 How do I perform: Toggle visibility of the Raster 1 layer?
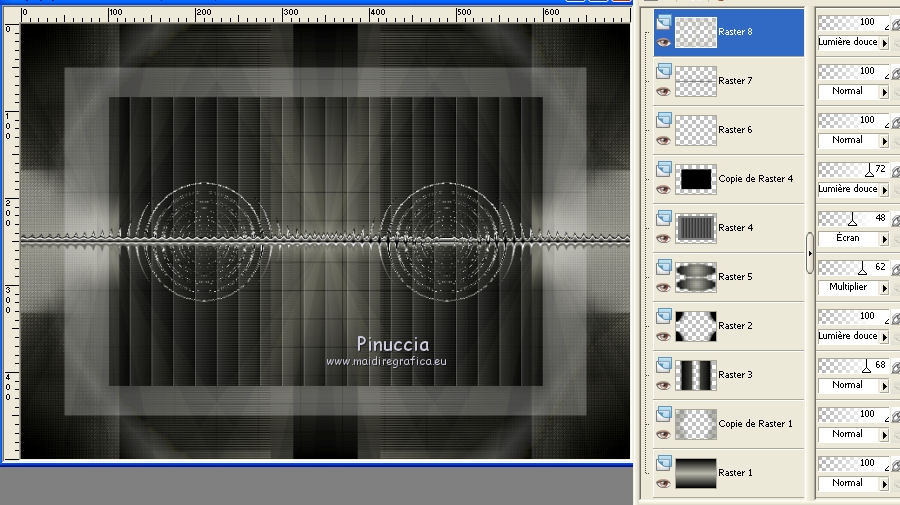point(664,483)
